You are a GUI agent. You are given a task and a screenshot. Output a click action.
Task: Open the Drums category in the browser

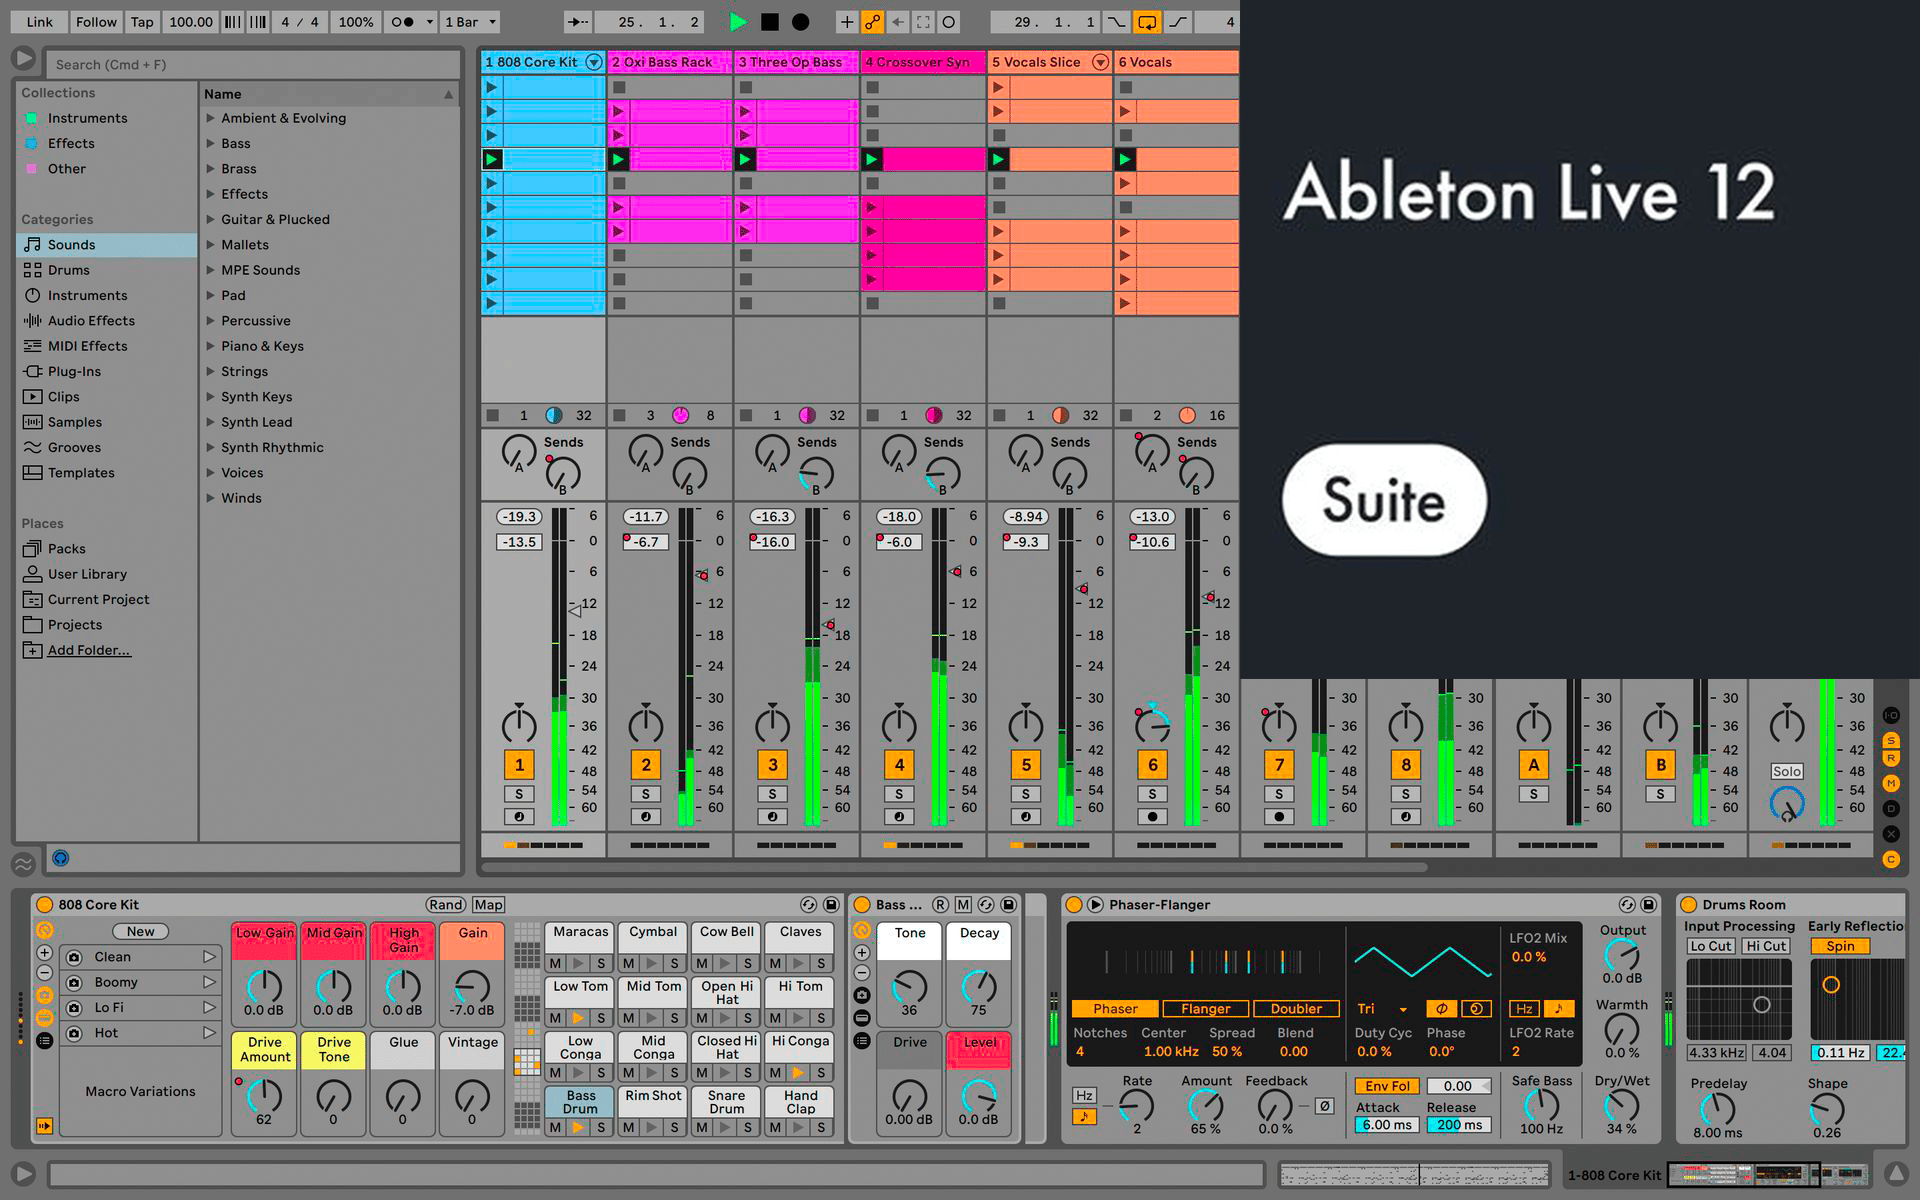pyautogui.click(x=68, y=270)
